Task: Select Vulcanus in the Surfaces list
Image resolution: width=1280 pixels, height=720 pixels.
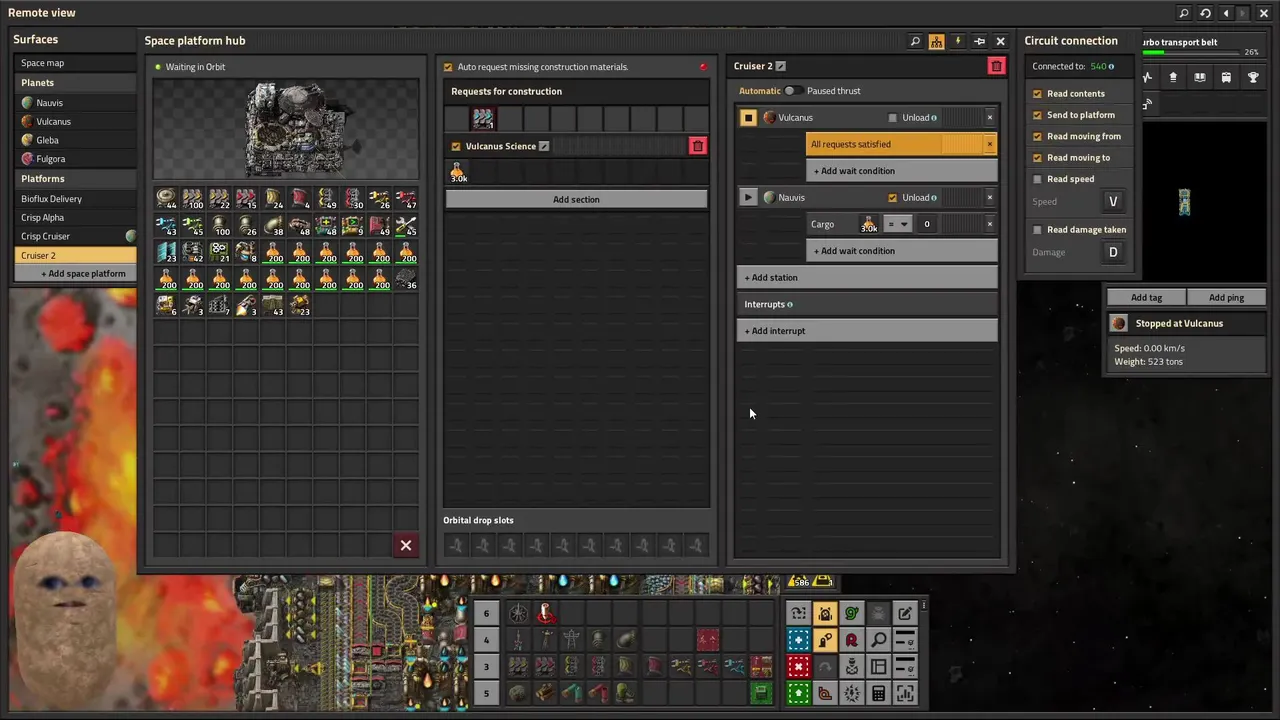Action: (x=76, y=121)
